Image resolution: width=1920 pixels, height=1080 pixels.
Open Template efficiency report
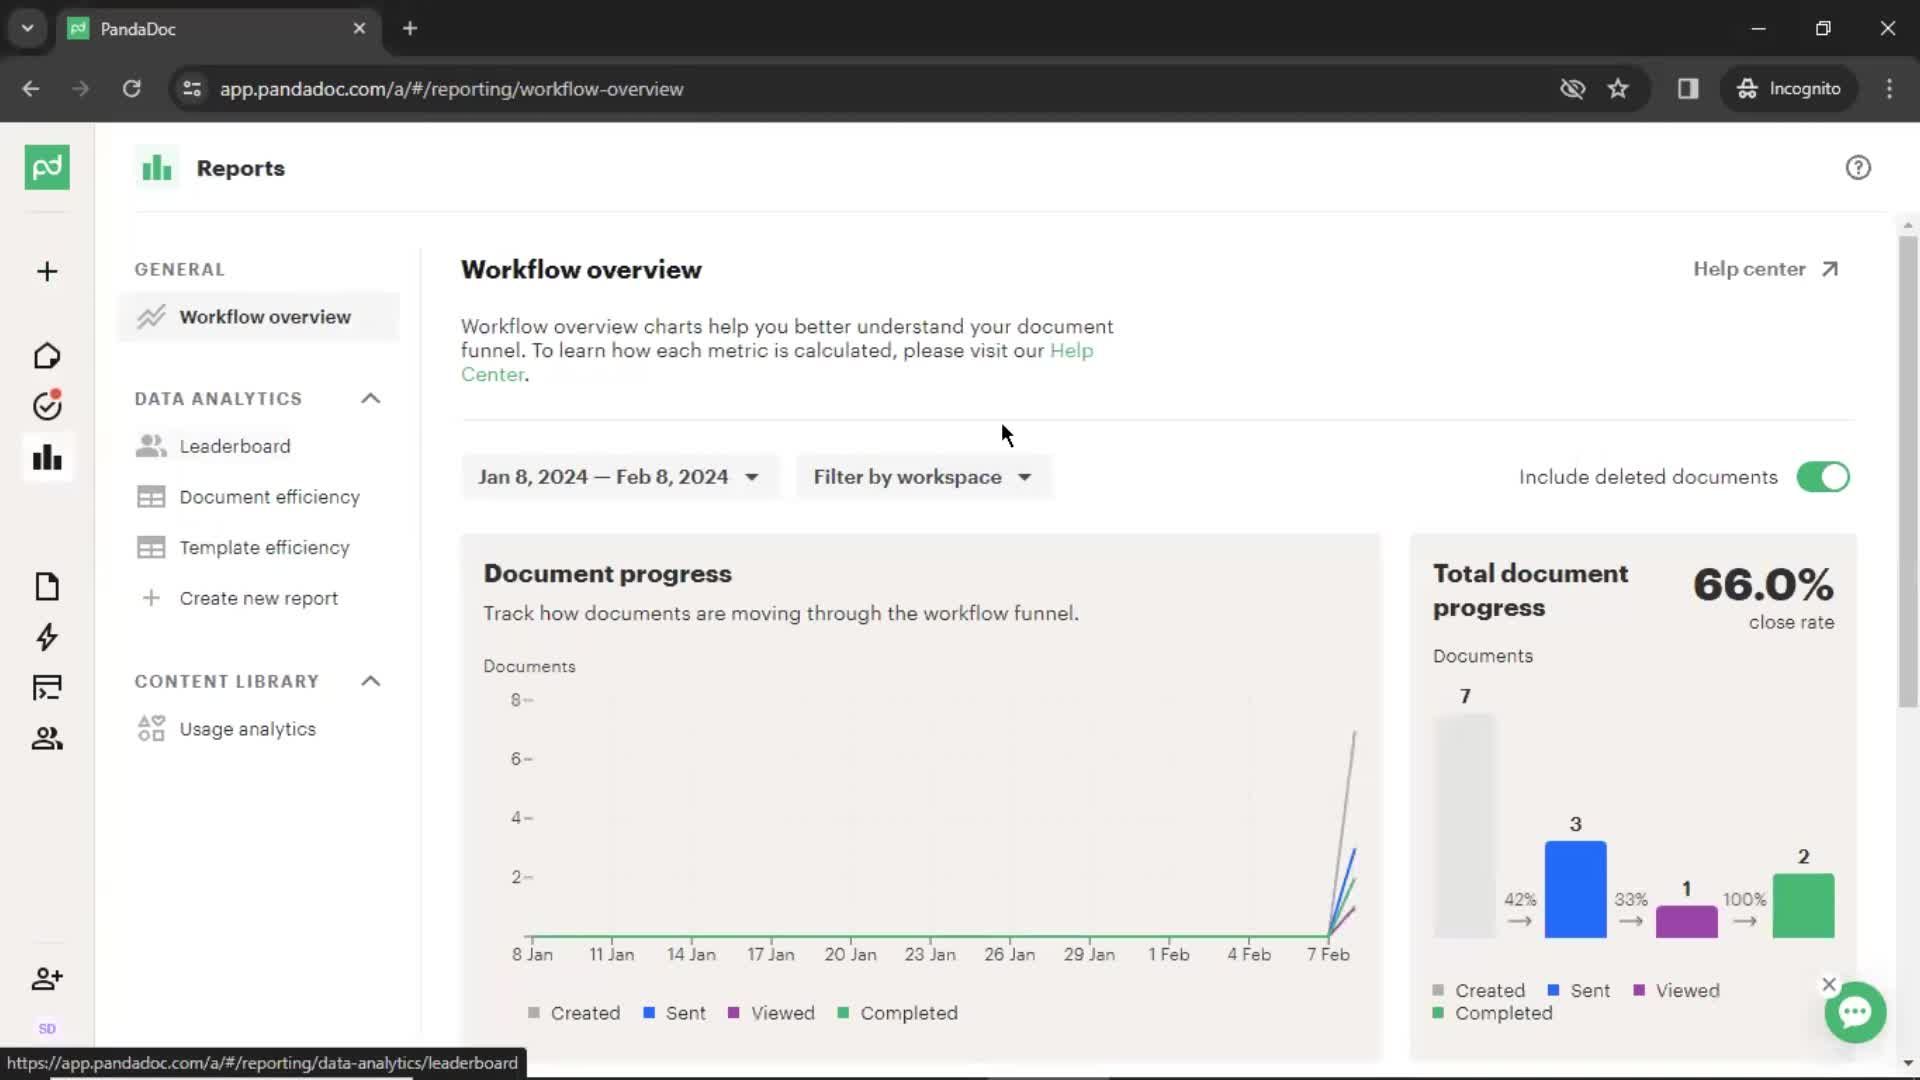tap(264, 547)
